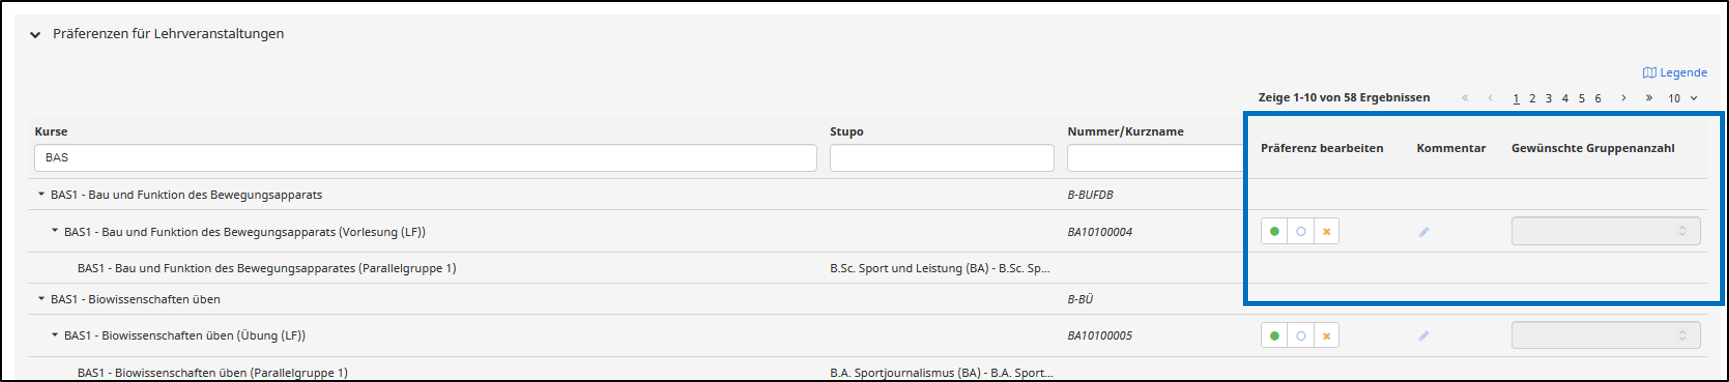1729x382 pixels.
Task: Click the Stupo filter input field
Action: click(x=942, y=158)
